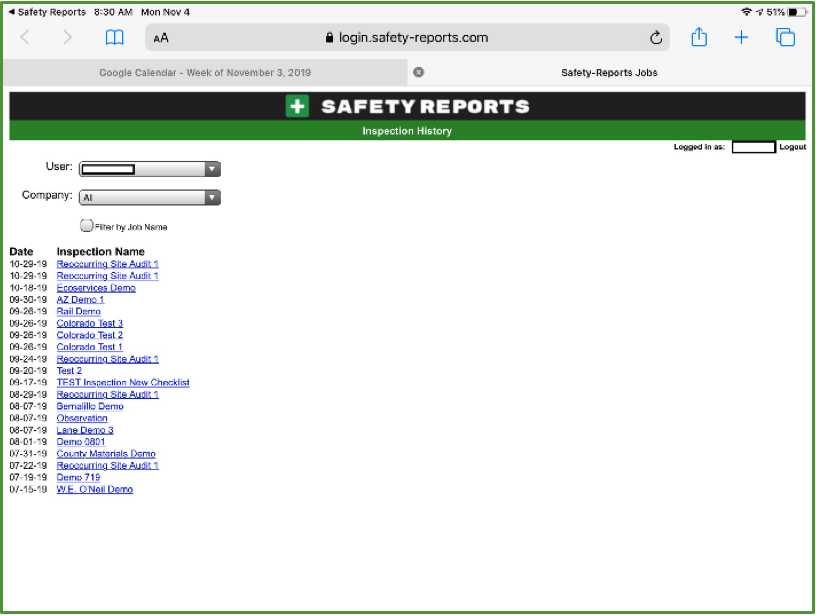Open Colorado Test 1 inspection
The height and width of the screenshot is (615, 816).
(x=90, y=347)
